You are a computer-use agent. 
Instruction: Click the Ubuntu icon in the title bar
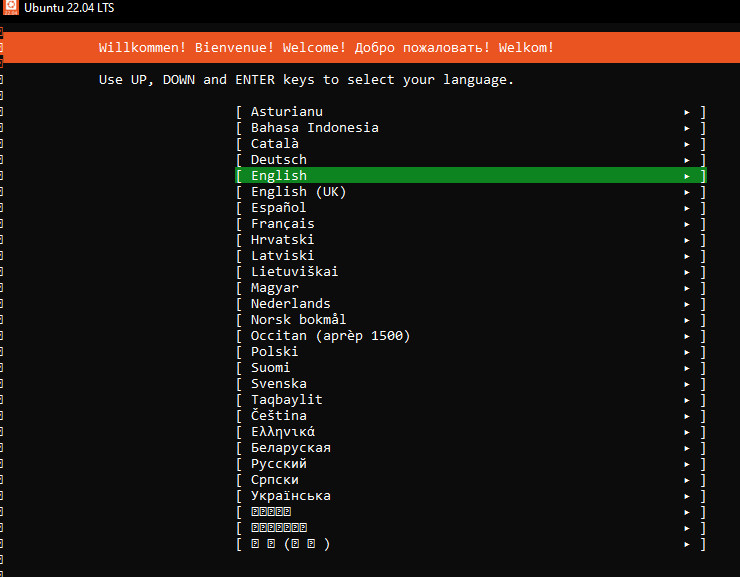coord(10,9)
